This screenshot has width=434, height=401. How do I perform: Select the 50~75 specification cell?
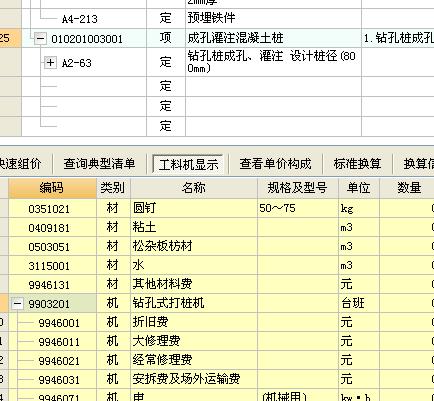coord(298,208)
